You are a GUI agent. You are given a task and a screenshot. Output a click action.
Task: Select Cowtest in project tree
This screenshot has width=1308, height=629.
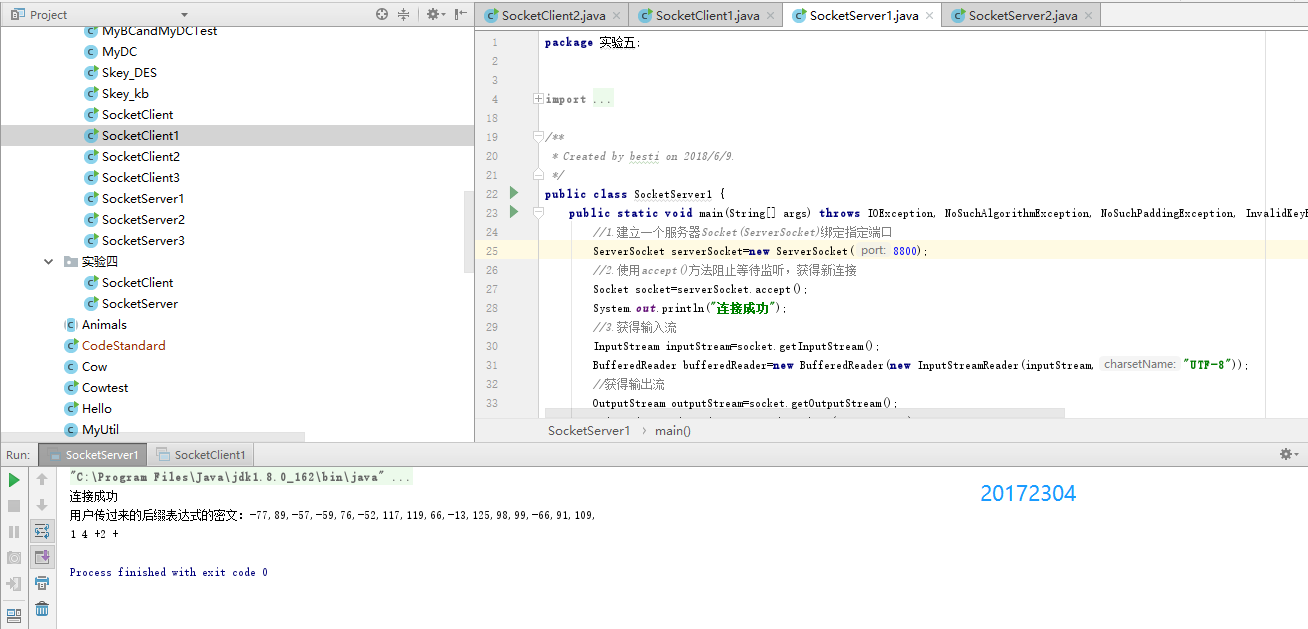coord(105,387)
